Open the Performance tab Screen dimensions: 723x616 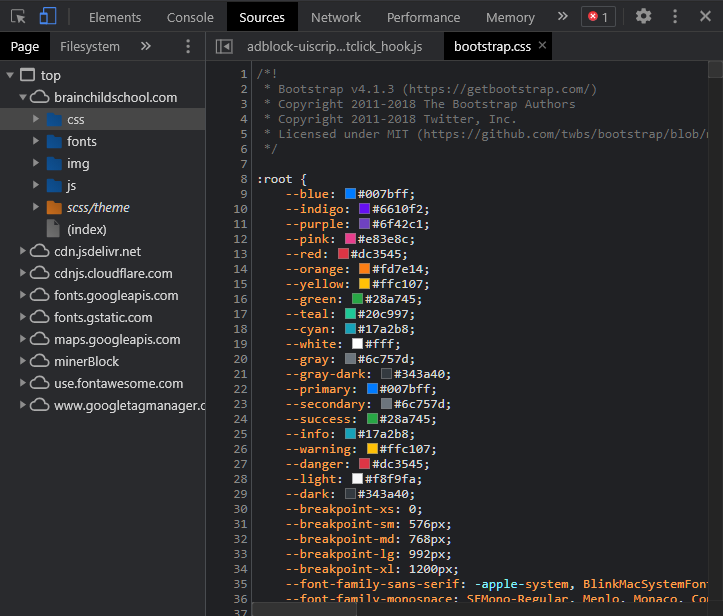click(423, 17)
